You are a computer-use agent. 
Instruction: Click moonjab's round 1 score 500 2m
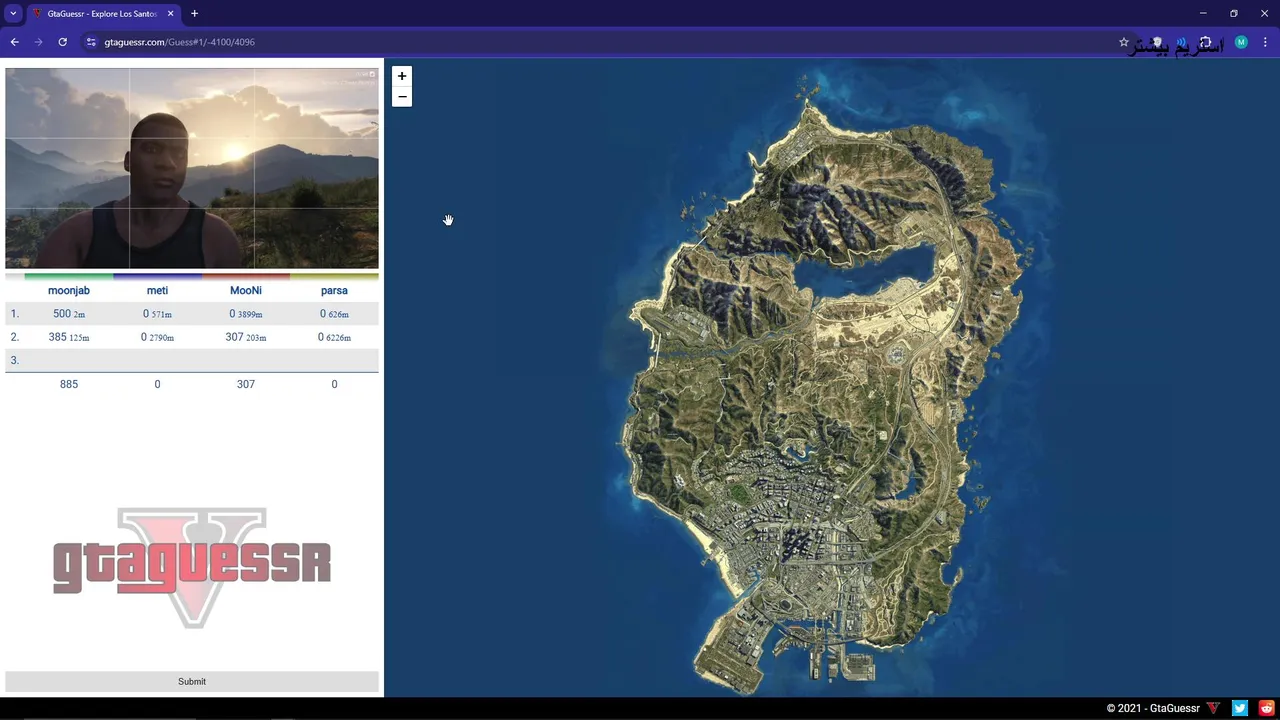tap(69, 314)
